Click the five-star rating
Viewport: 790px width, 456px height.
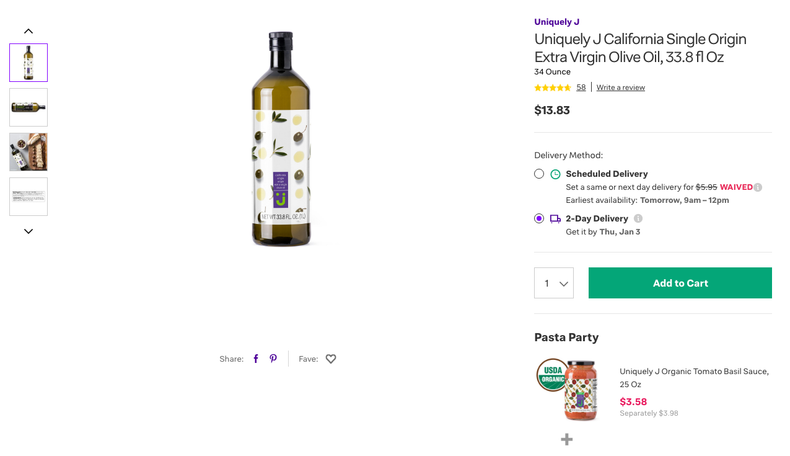552,88
